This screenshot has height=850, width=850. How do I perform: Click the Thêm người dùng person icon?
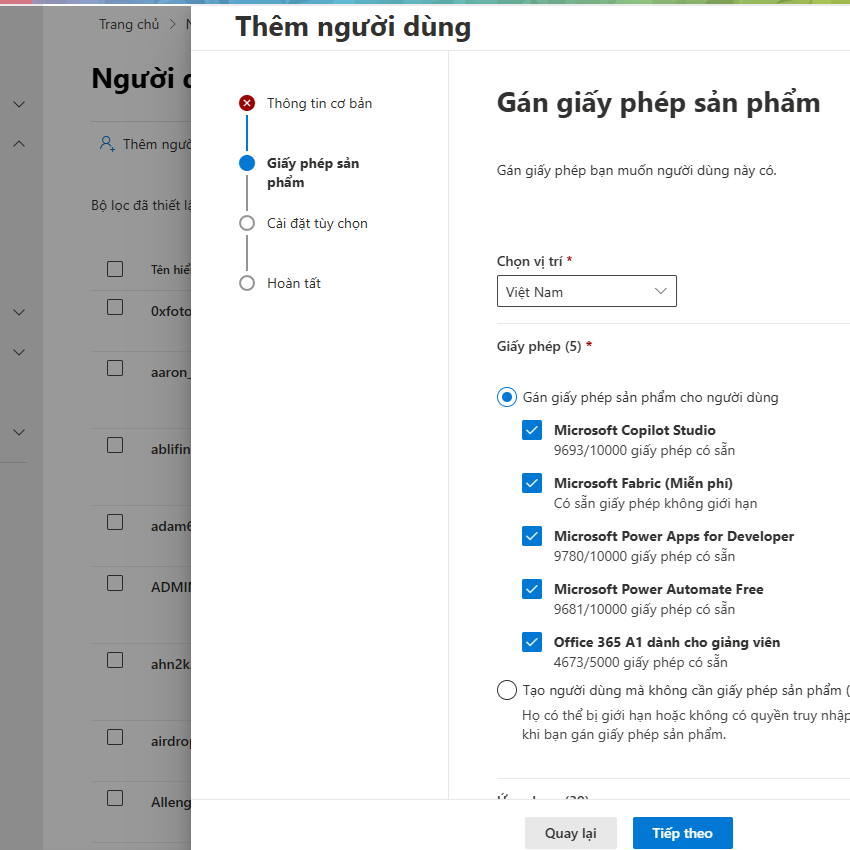[x=107, y=144]
